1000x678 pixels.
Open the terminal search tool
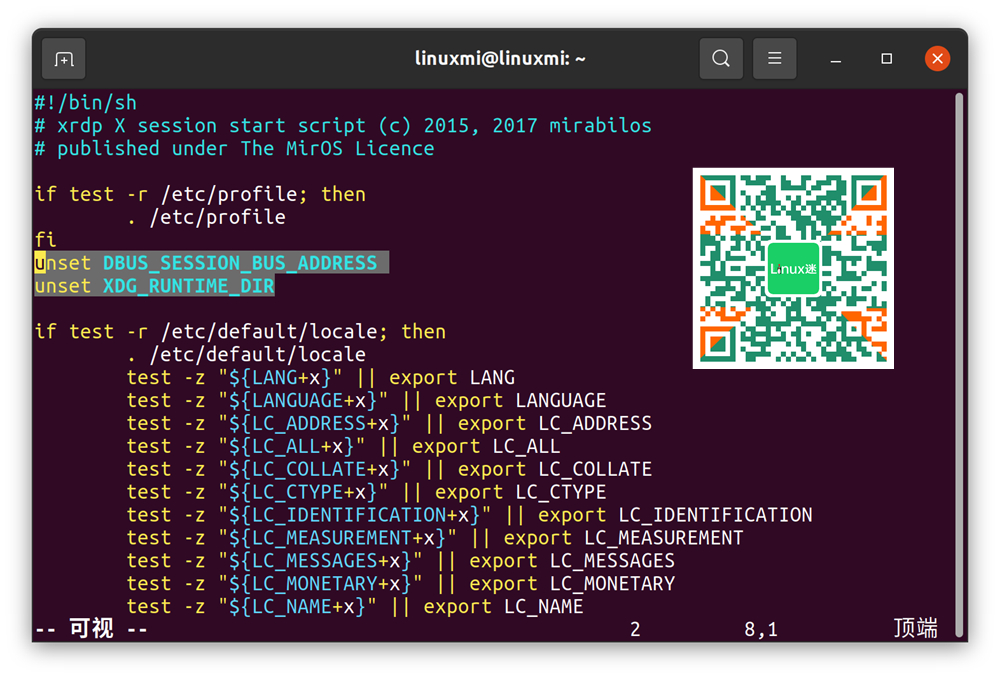pyautogui.click(x=721, y=59)
